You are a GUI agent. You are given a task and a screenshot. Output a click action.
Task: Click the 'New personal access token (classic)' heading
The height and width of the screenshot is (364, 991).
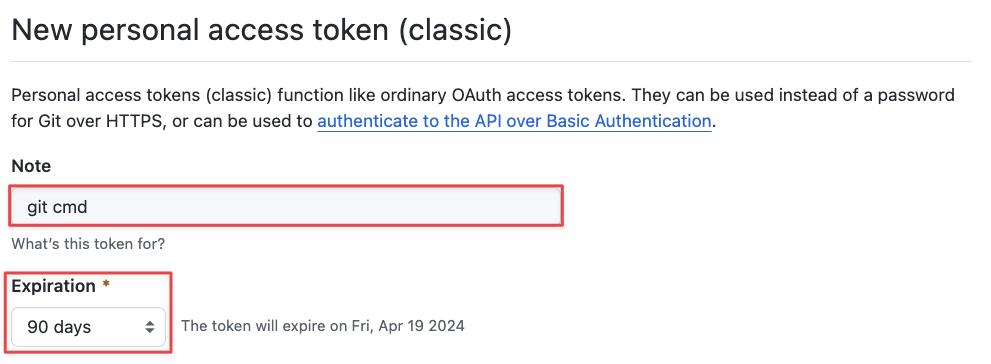262,30
